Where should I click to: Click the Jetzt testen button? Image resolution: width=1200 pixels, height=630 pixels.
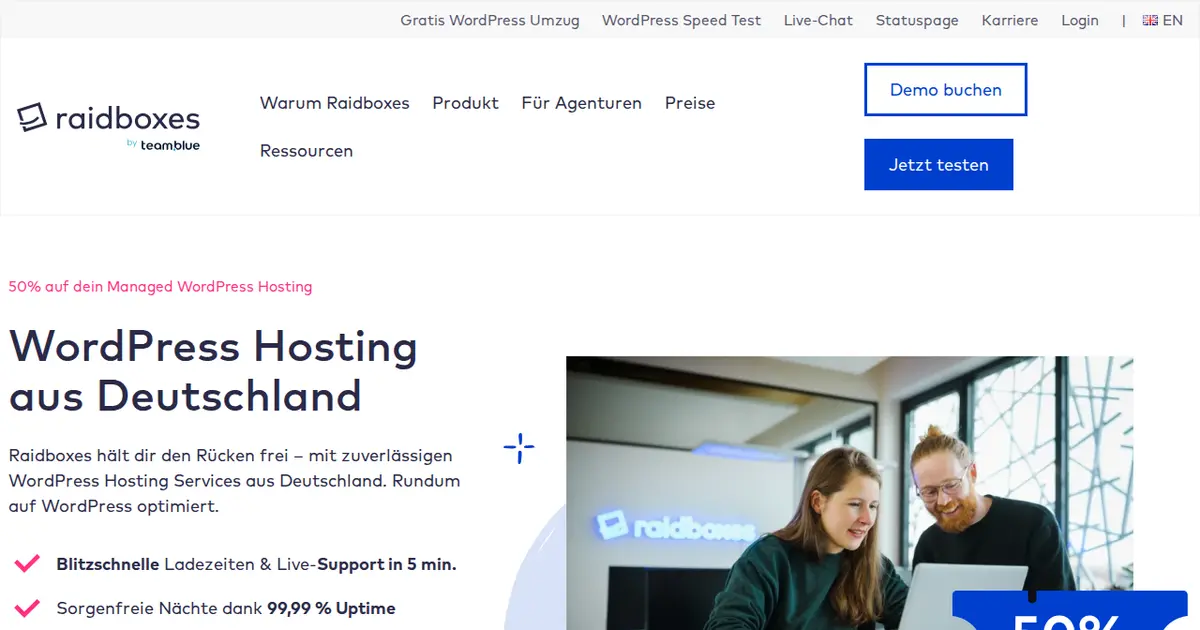click(x=939, y=165)
